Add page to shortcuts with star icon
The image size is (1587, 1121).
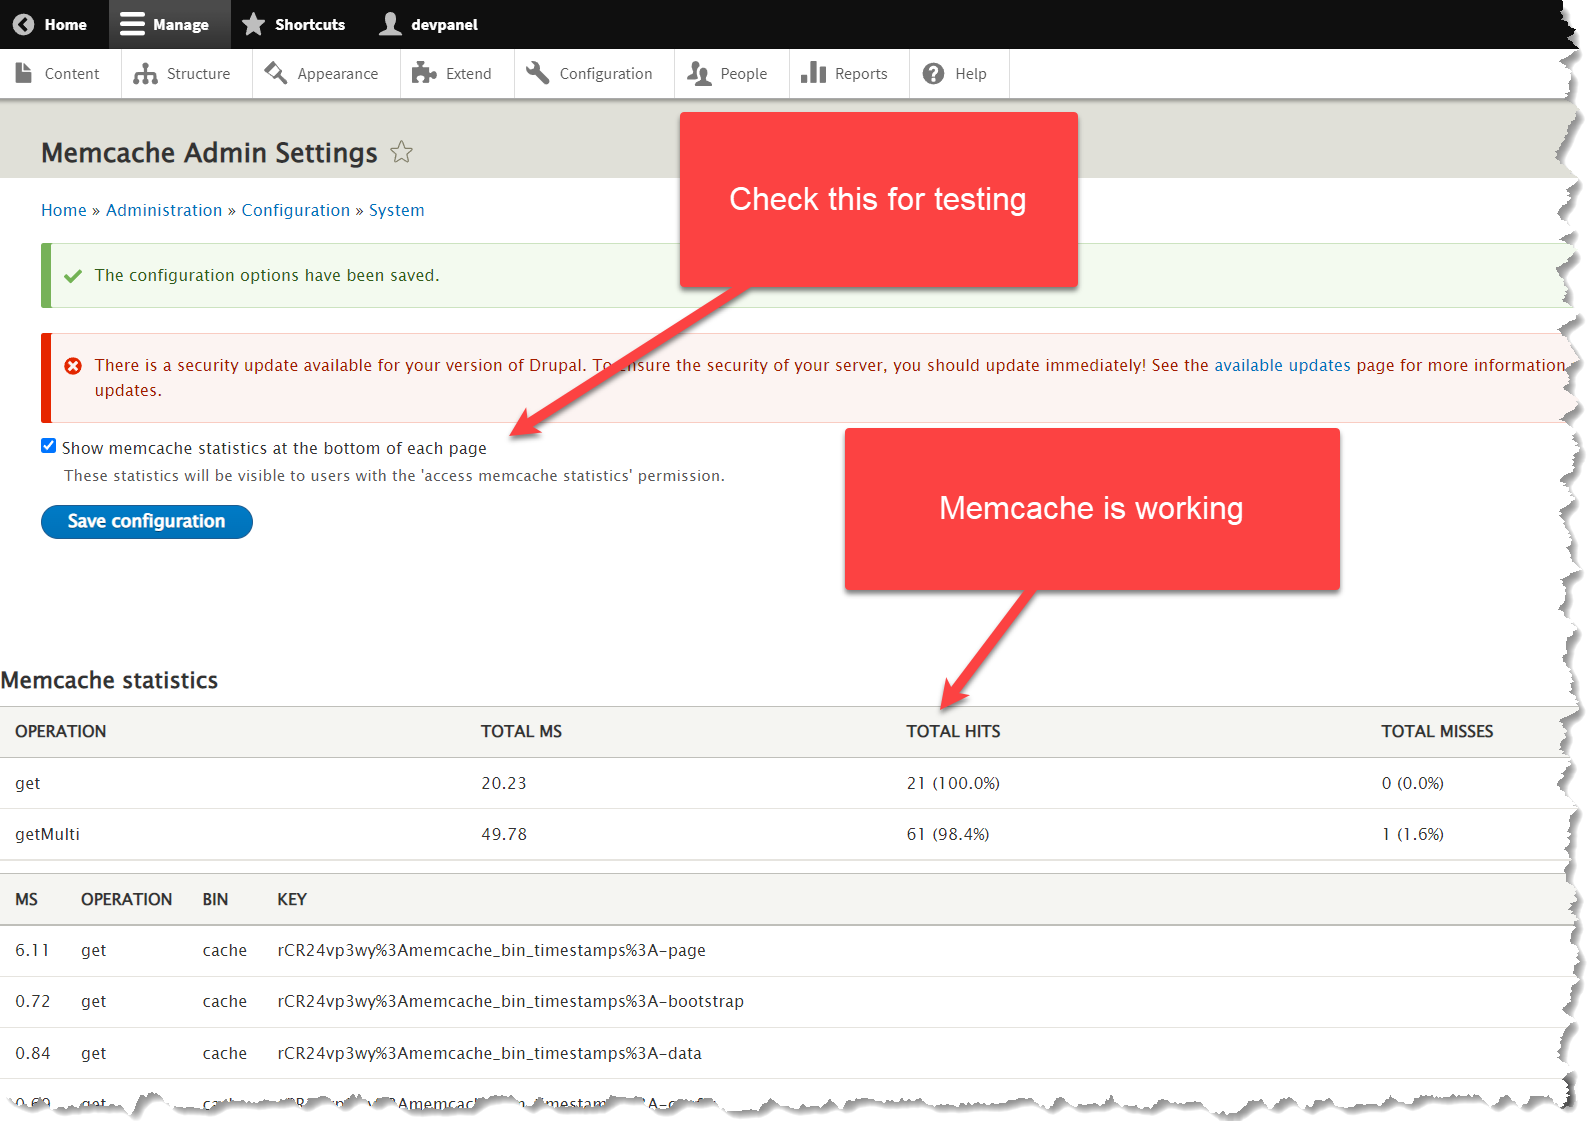401,152
